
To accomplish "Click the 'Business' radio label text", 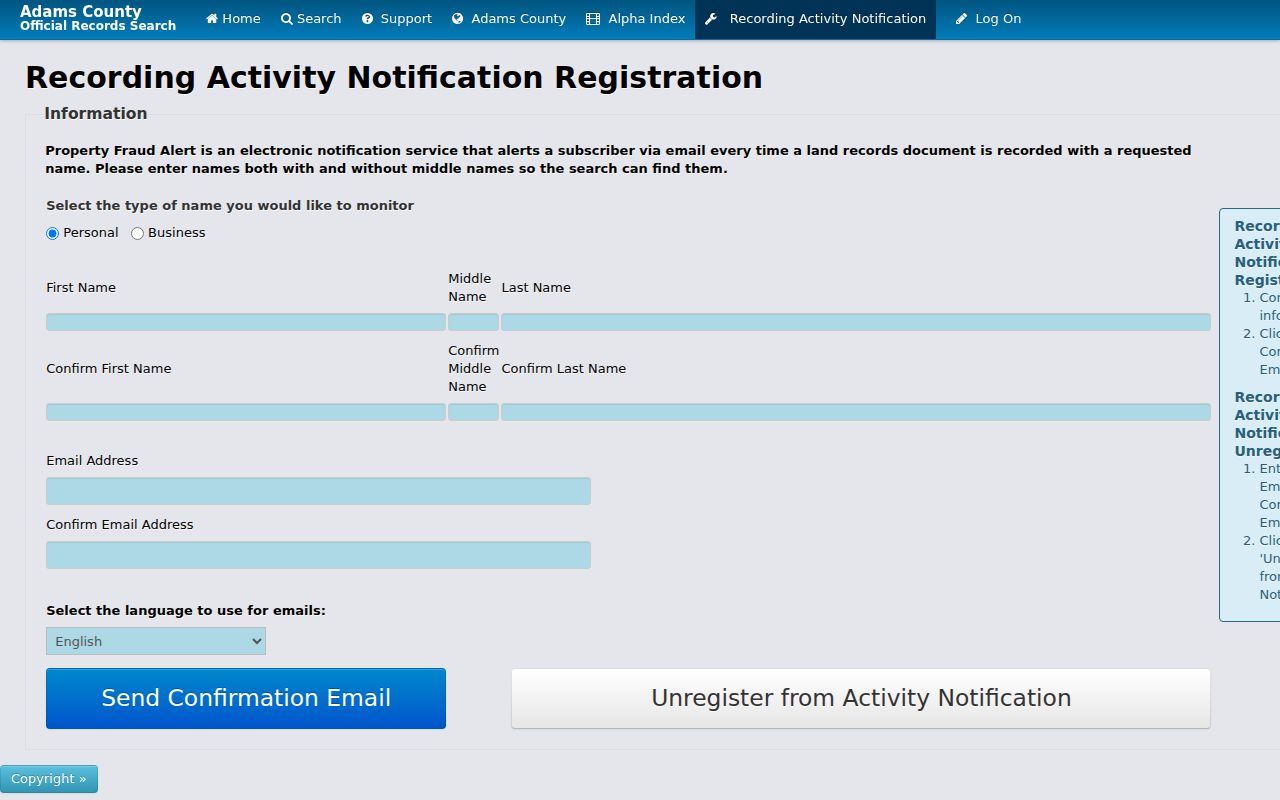I will tap(177, 233).
